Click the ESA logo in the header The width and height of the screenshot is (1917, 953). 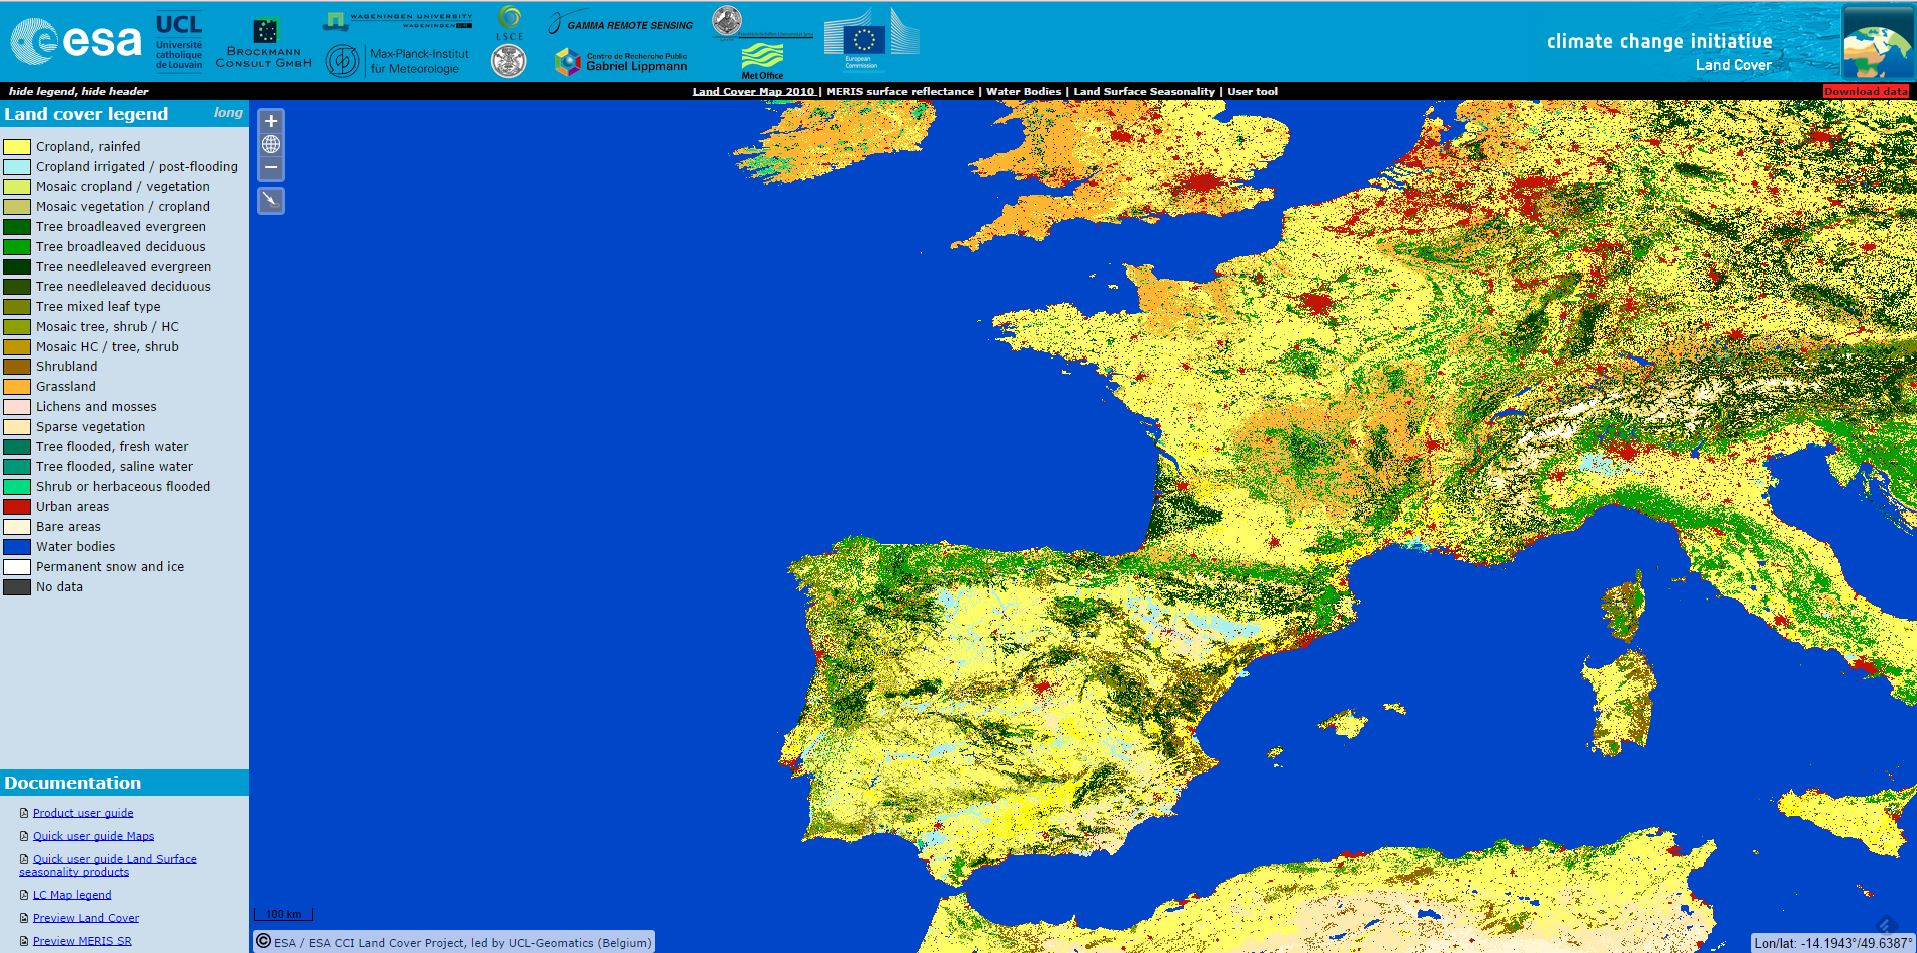click(x=76, y=41)
